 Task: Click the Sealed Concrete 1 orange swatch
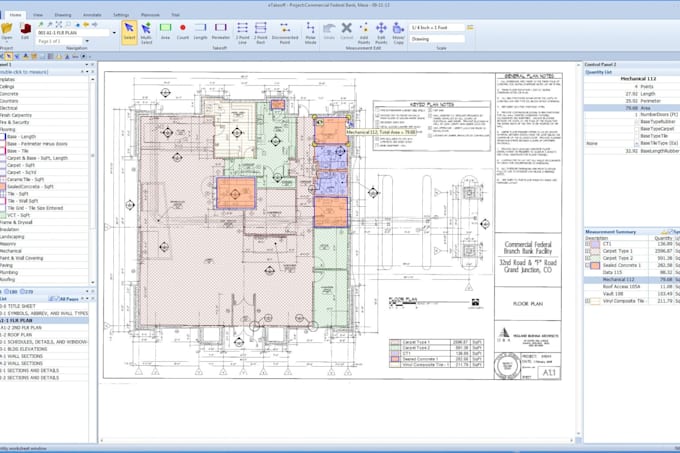click(x=595, y=265)
